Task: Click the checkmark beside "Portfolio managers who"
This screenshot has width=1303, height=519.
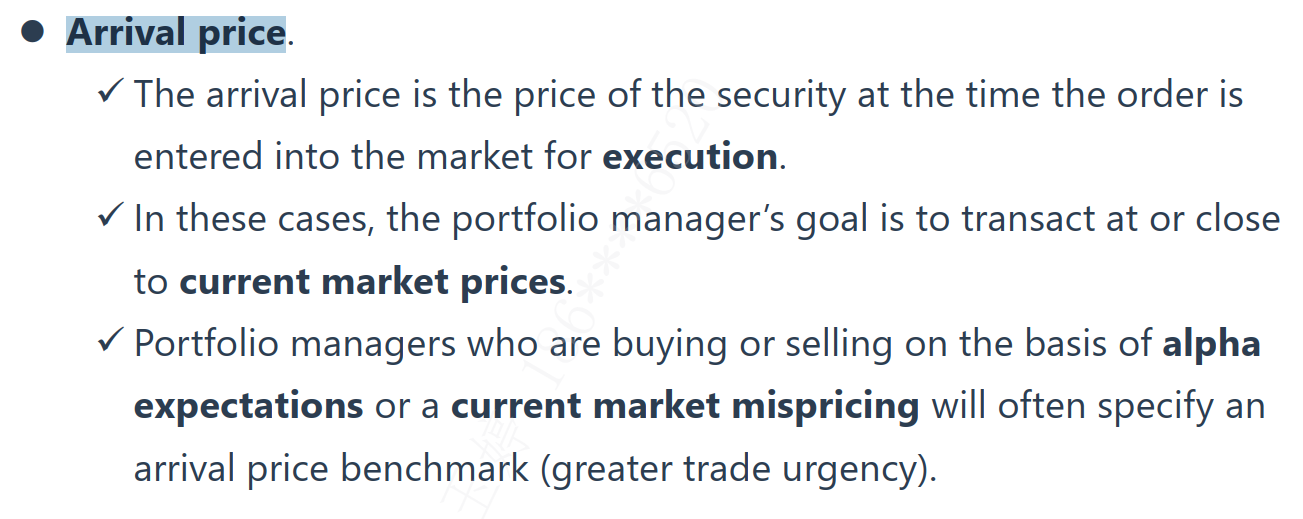Action: (x=110, y=342)
